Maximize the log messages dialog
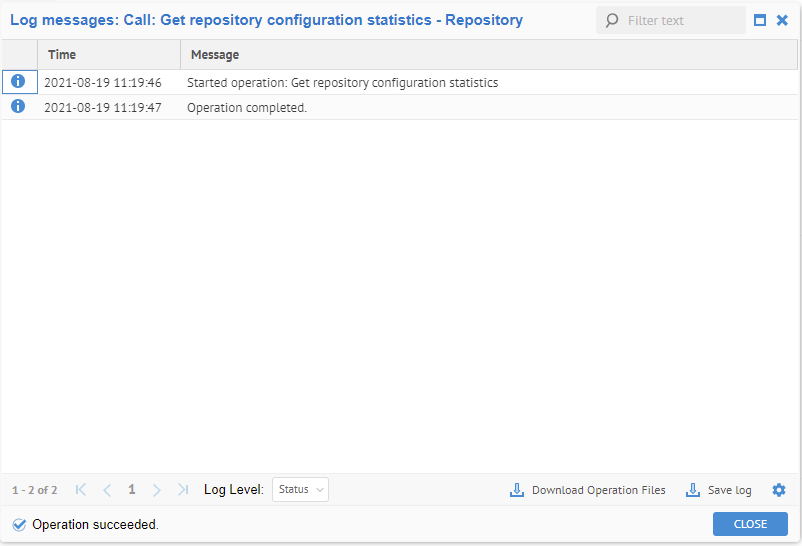The image size is (802, 546). pyautogui.click(x=760, y=20)
